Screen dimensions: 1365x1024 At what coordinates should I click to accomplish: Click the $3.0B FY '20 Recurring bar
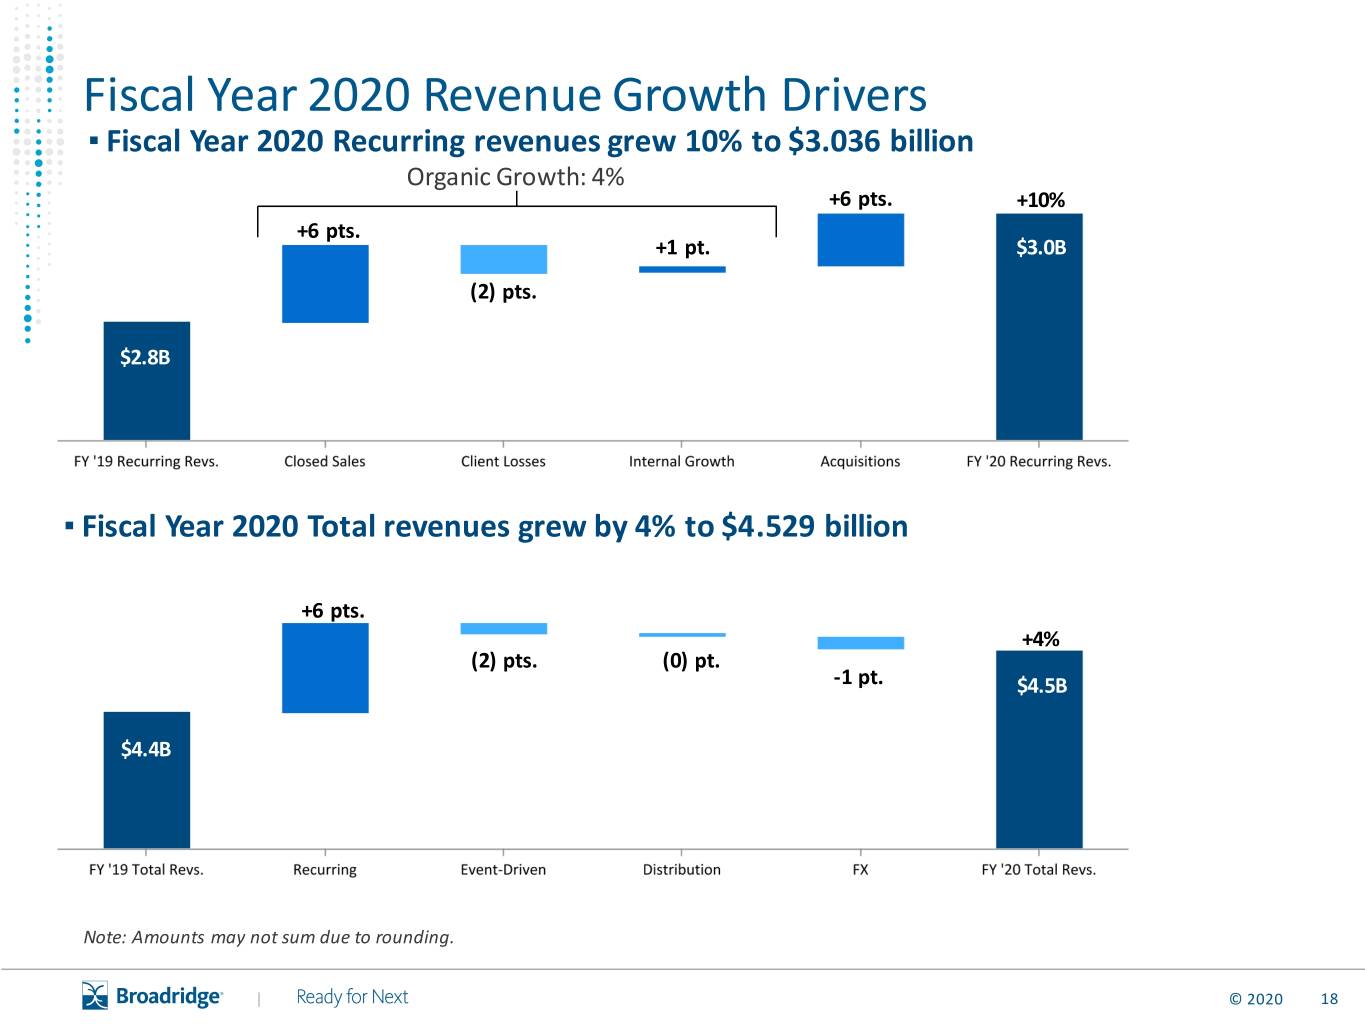pyautogui.click(x=1039, y=327)
